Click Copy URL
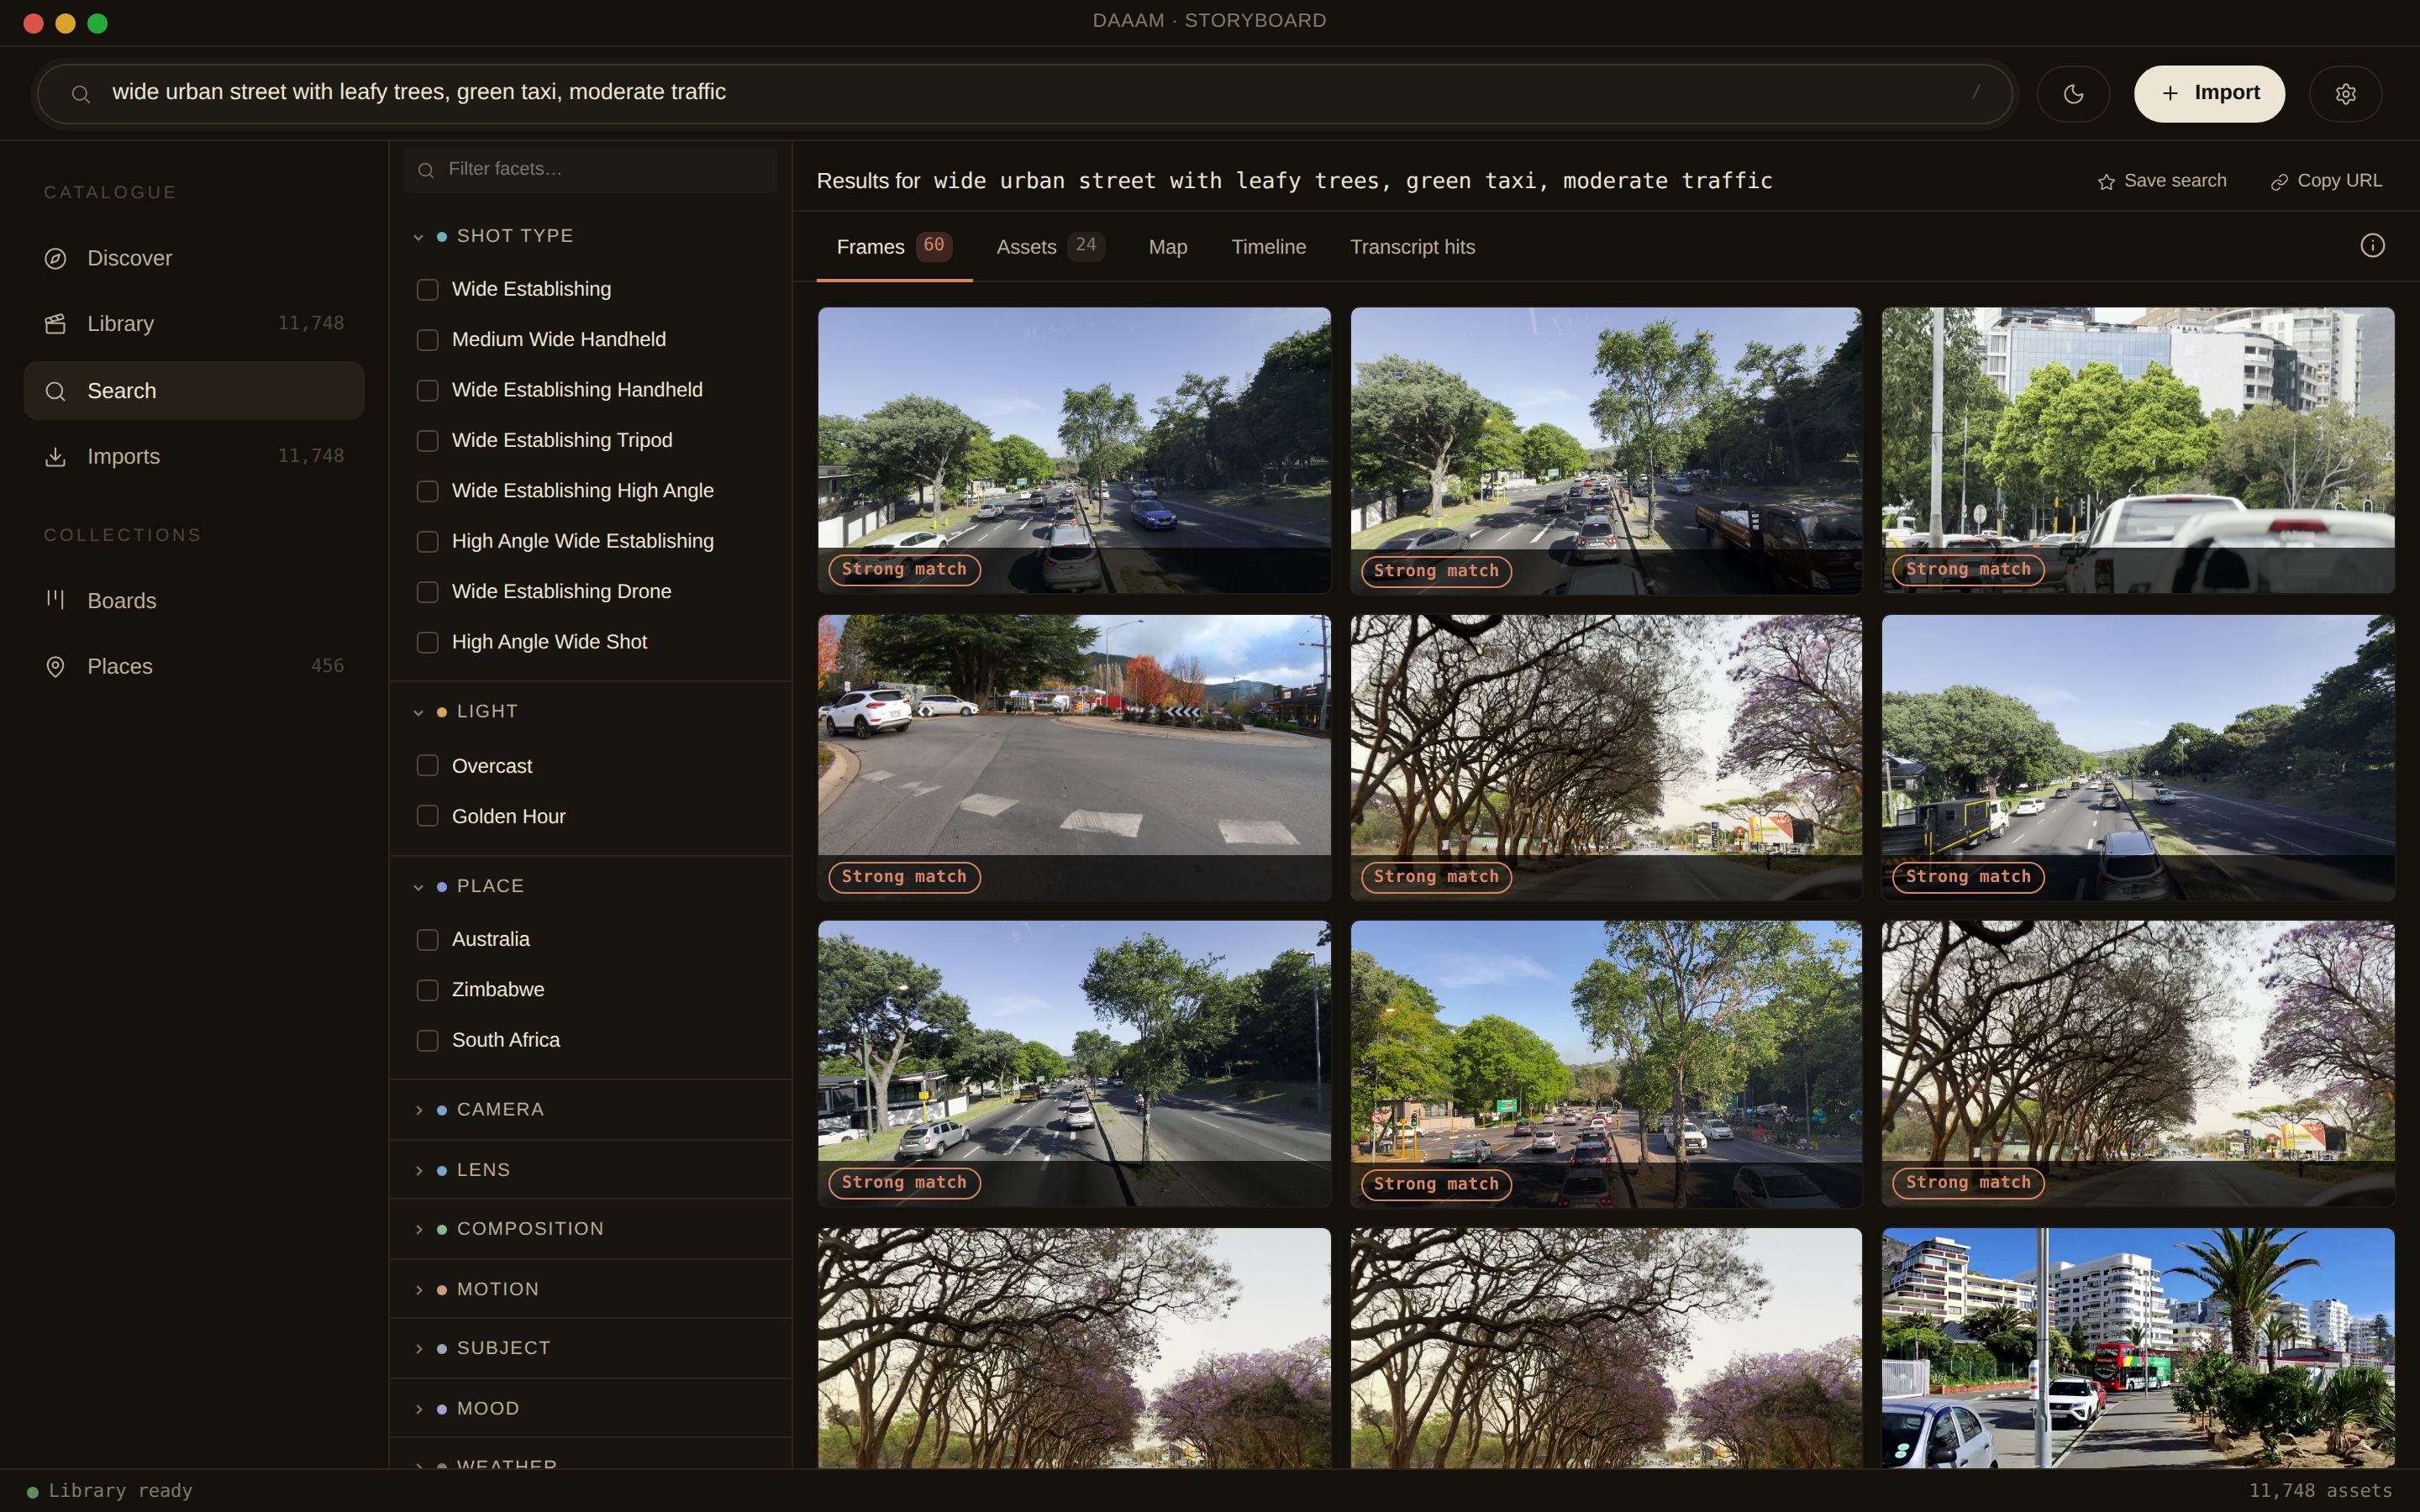The image size is (2420, 1512). 2326,181
